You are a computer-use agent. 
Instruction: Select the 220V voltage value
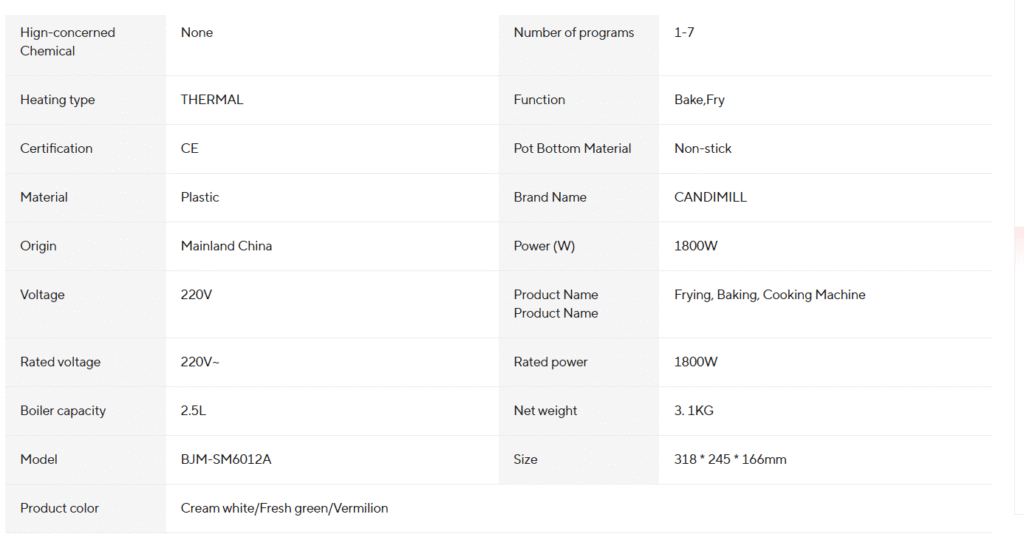196,294
